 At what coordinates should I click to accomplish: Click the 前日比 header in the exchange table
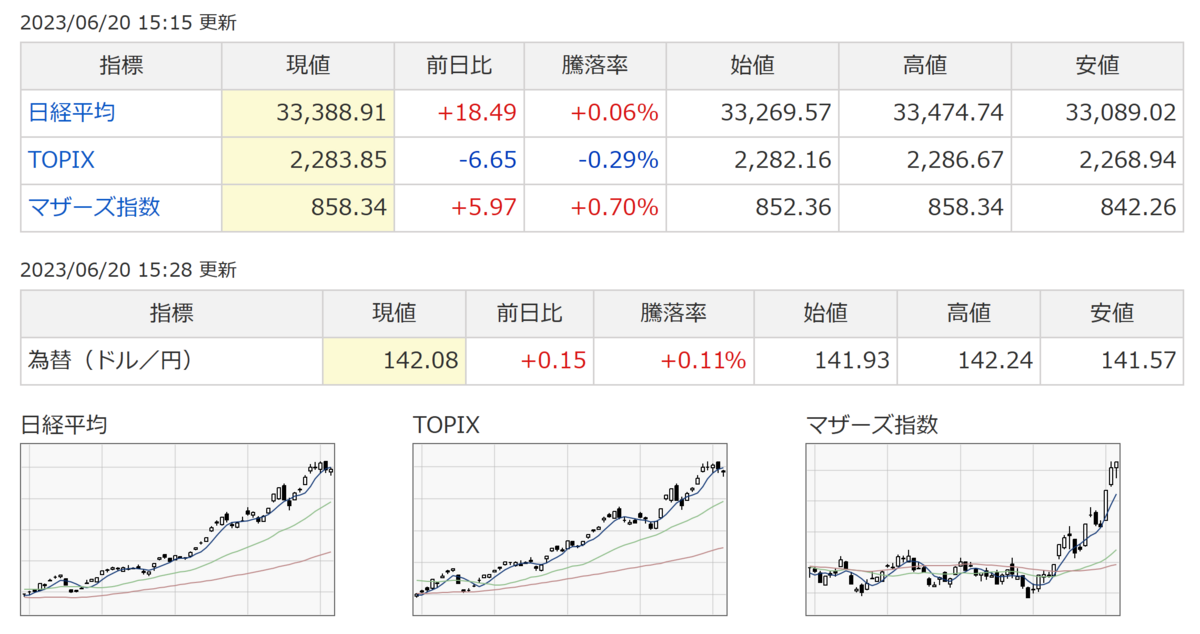click(x=530, y=313)
